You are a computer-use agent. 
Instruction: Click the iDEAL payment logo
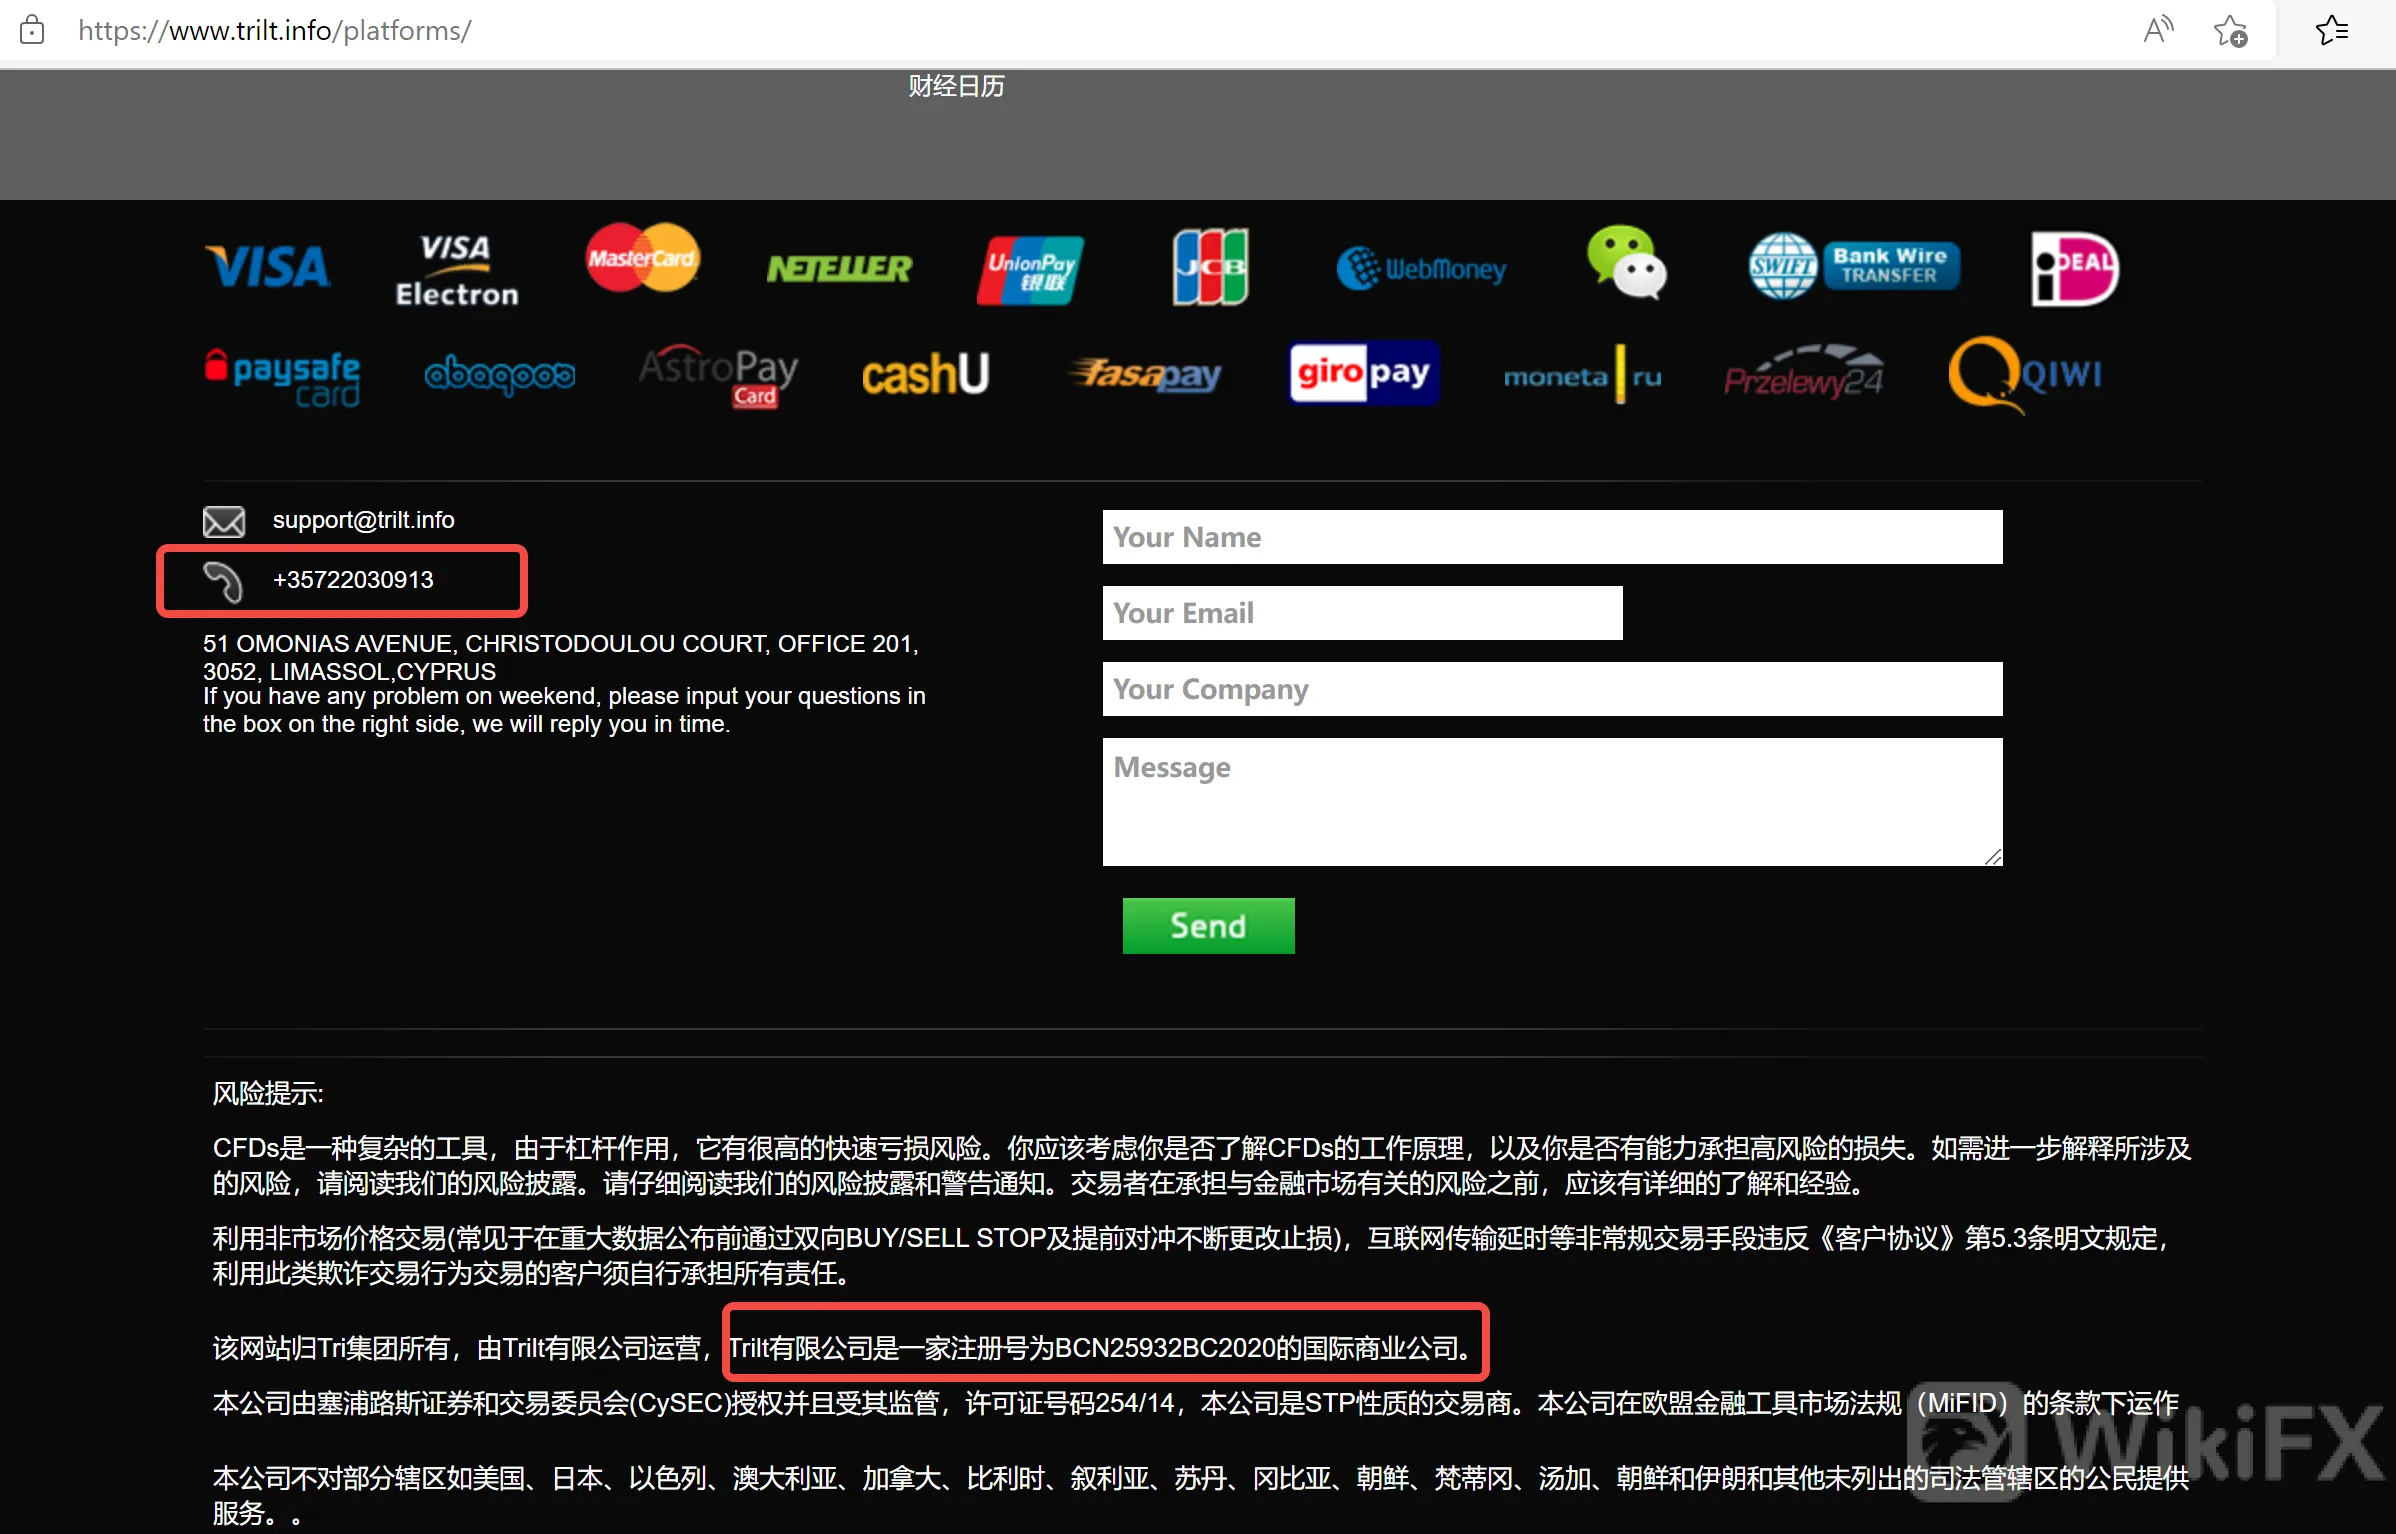(x=2075, y=268)
